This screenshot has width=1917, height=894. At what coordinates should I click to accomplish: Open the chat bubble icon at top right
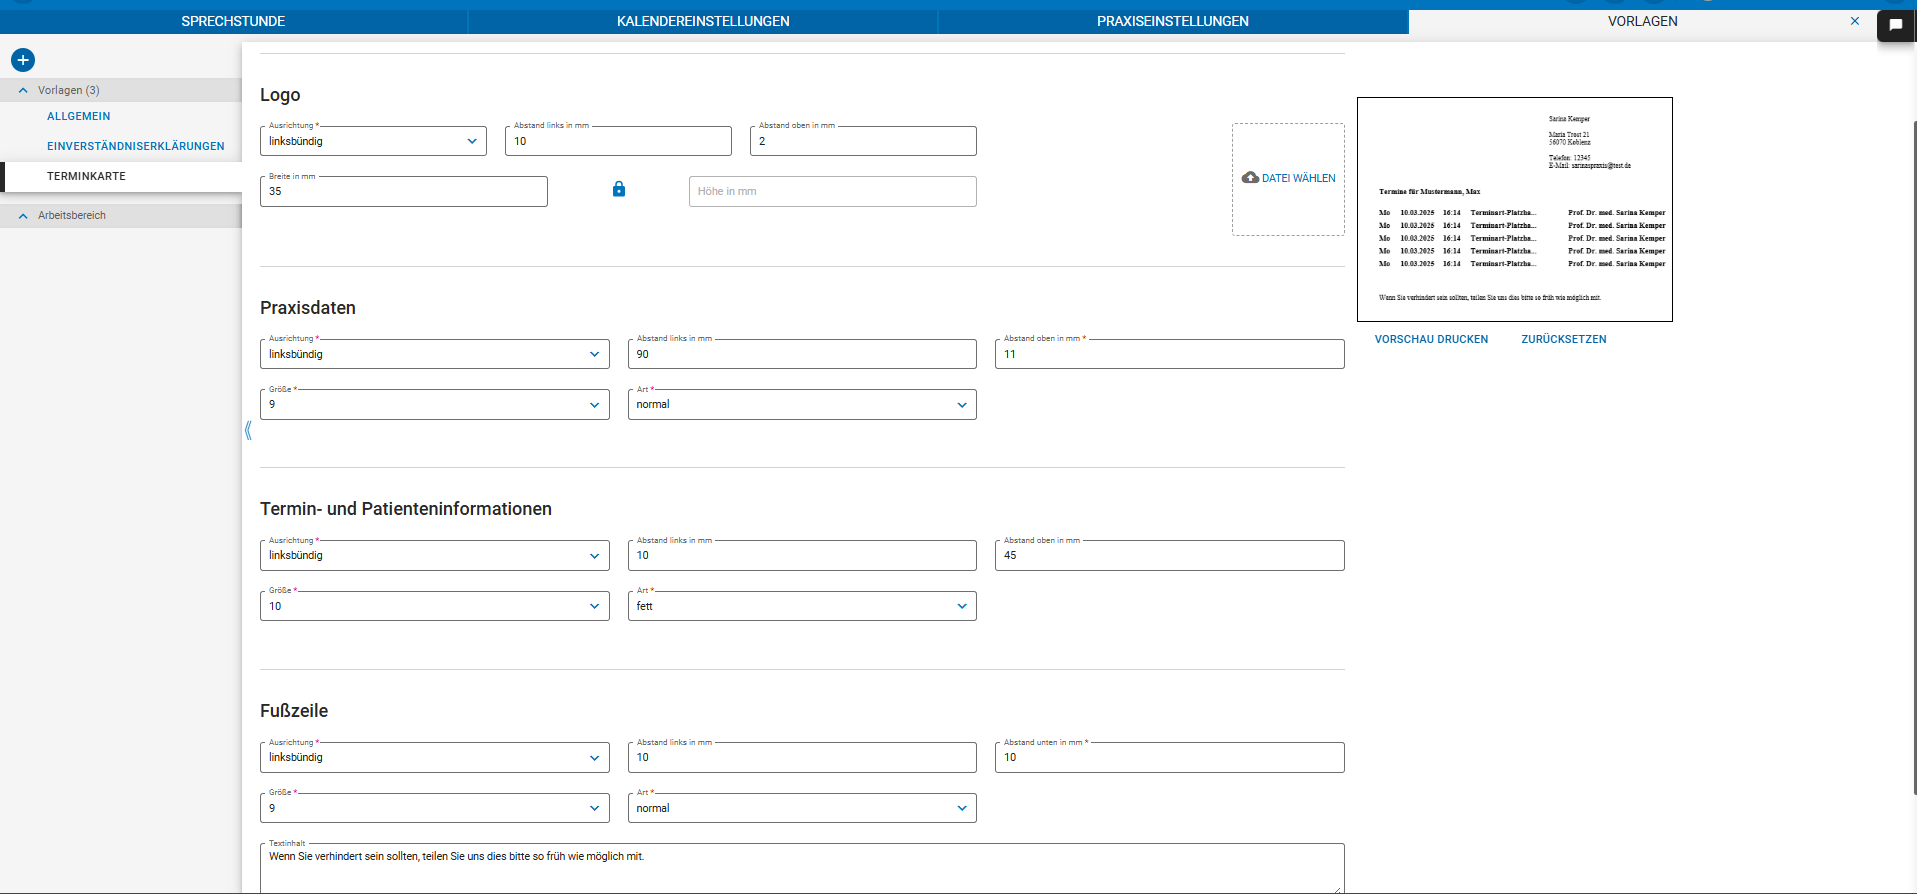pos(1895,25)
